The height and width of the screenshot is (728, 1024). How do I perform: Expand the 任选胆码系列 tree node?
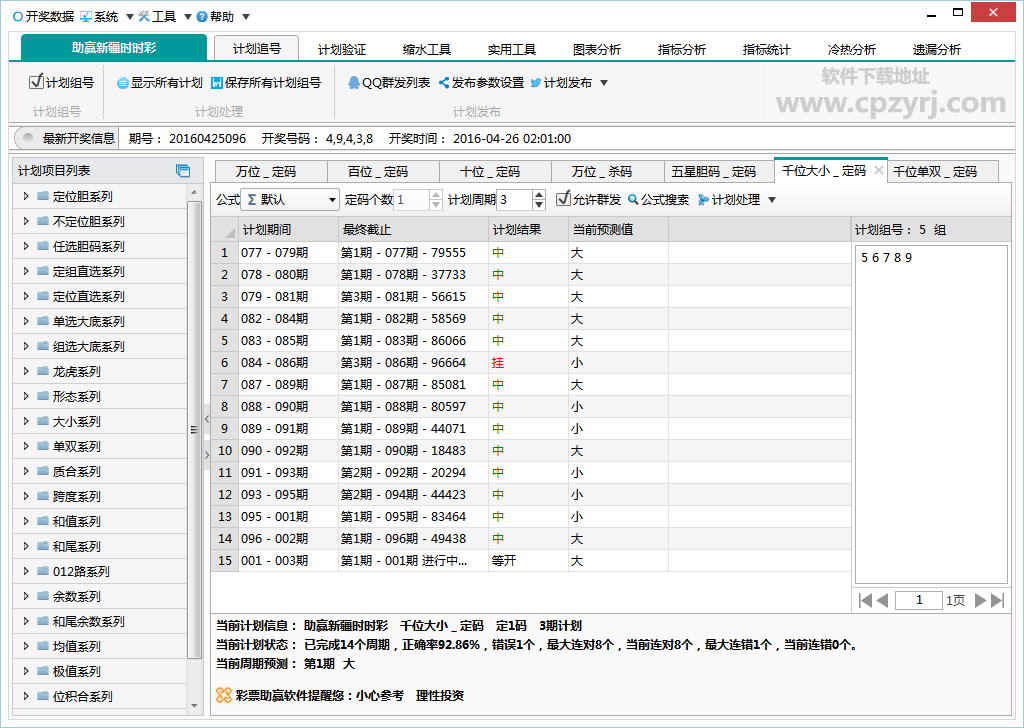(26, 246)
